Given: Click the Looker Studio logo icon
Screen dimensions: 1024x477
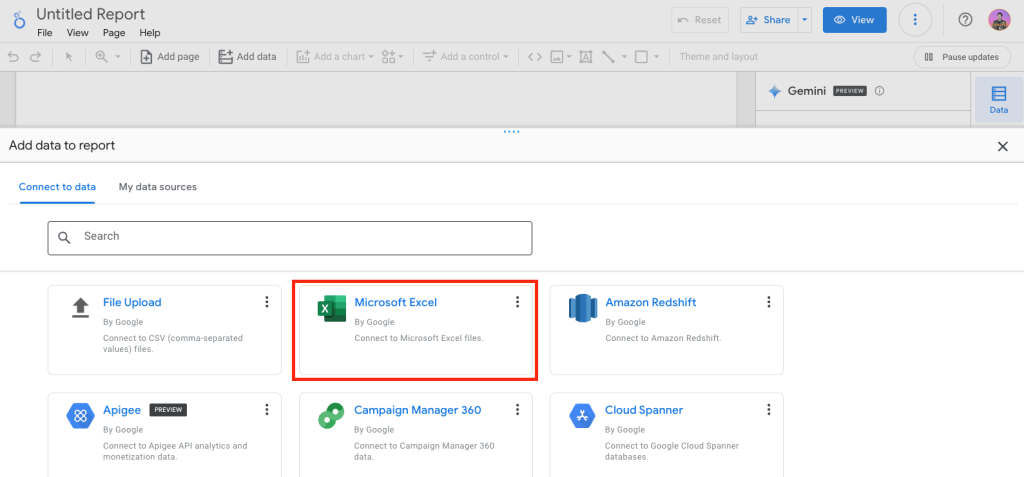Looking at the screenshot, I should point(19,20).
